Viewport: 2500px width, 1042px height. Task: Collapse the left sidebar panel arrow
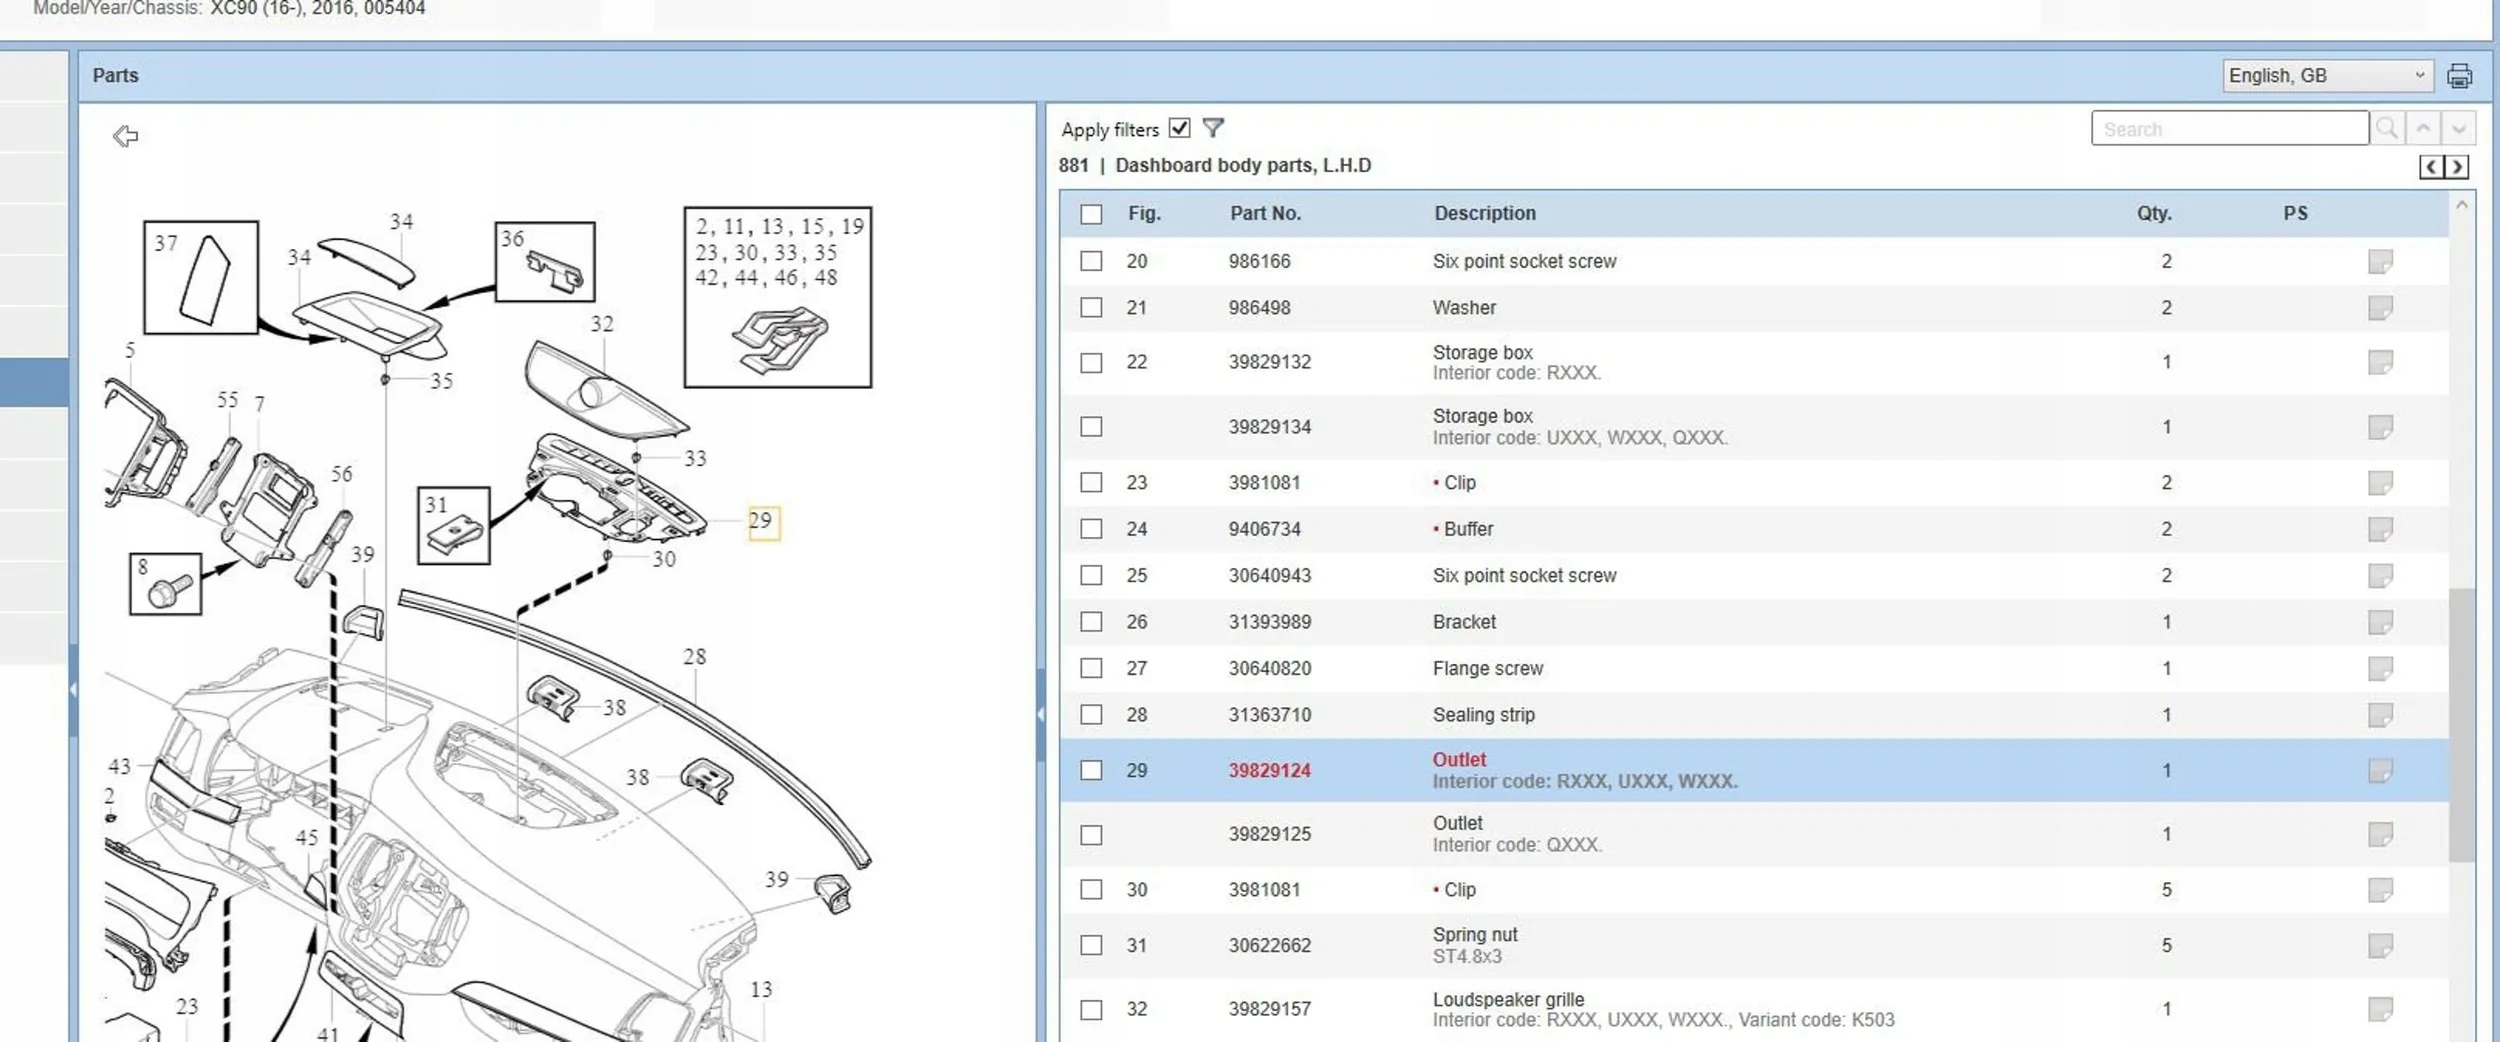73,690
